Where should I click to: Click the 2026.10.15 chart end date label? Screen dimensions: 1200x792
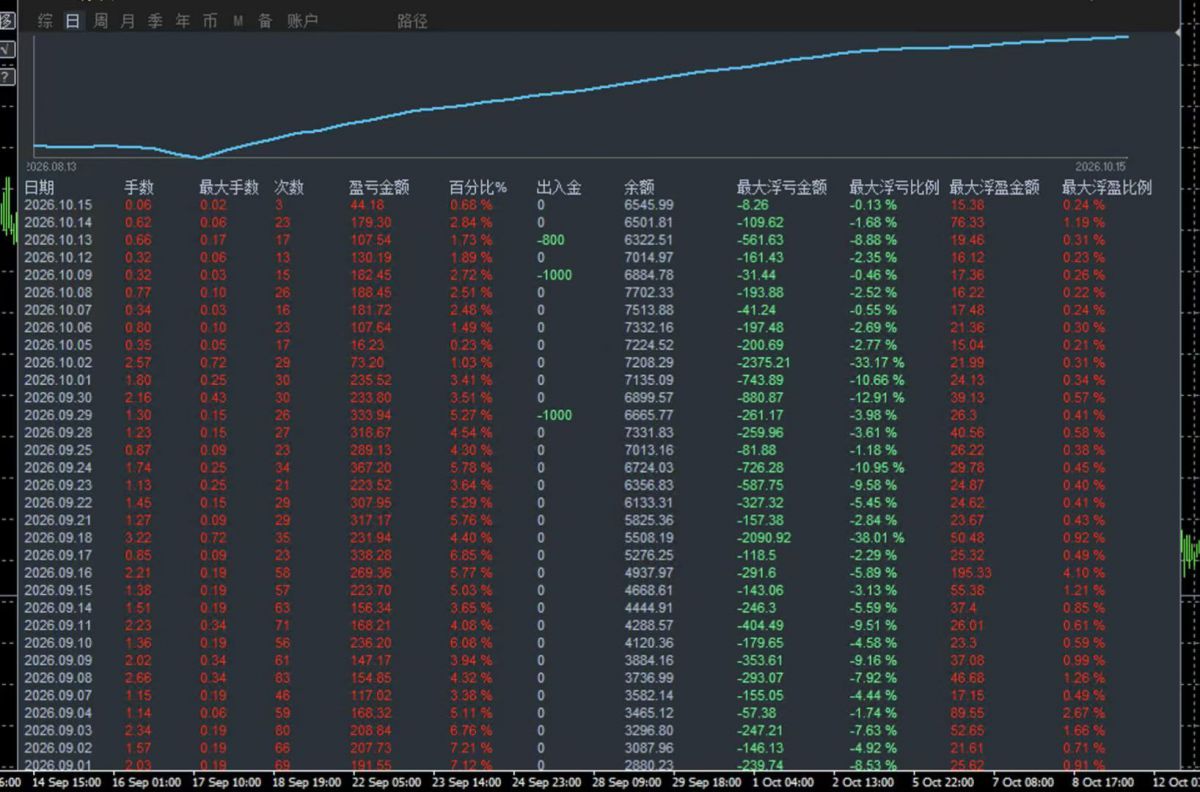[1101, 167]
